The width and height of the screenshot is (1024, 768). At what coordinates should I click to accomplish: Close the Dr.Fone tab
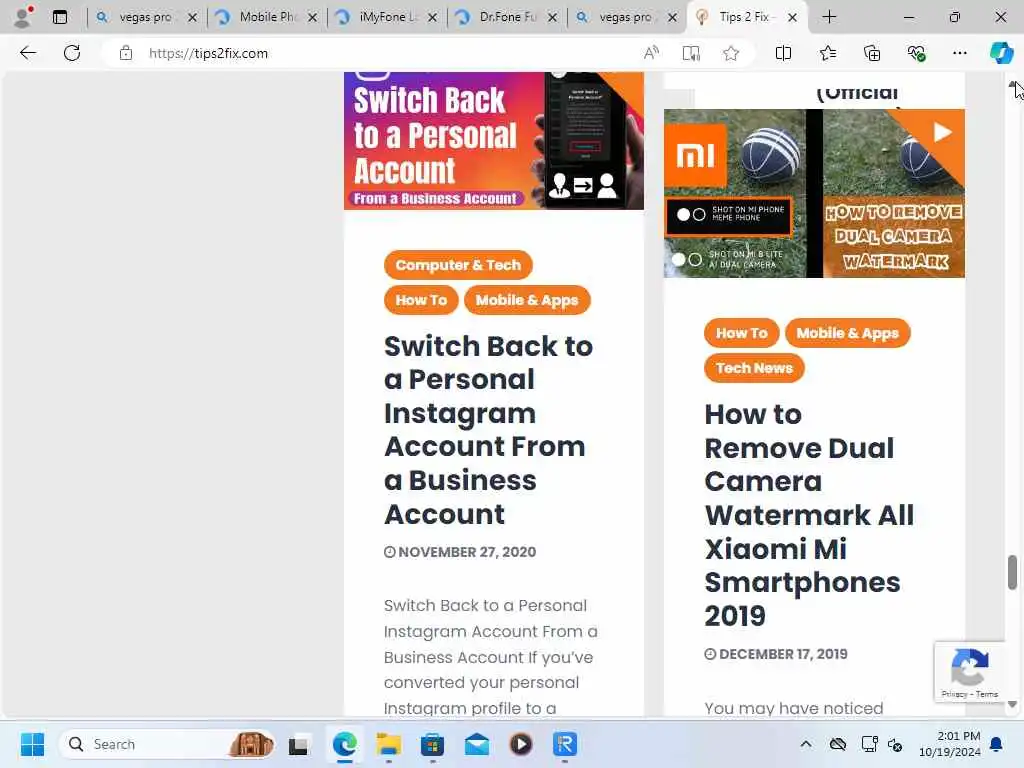[552, 18]
